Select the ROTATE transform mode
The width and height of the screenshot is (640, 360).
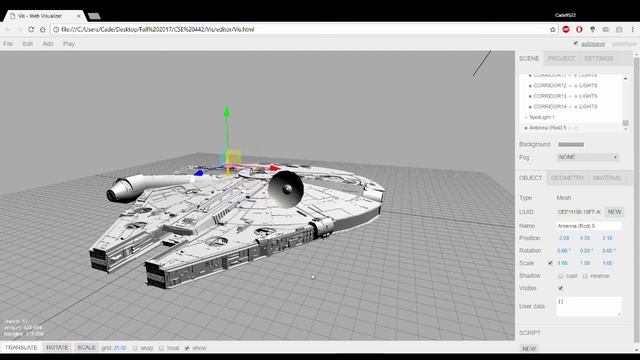coord(57,348)
